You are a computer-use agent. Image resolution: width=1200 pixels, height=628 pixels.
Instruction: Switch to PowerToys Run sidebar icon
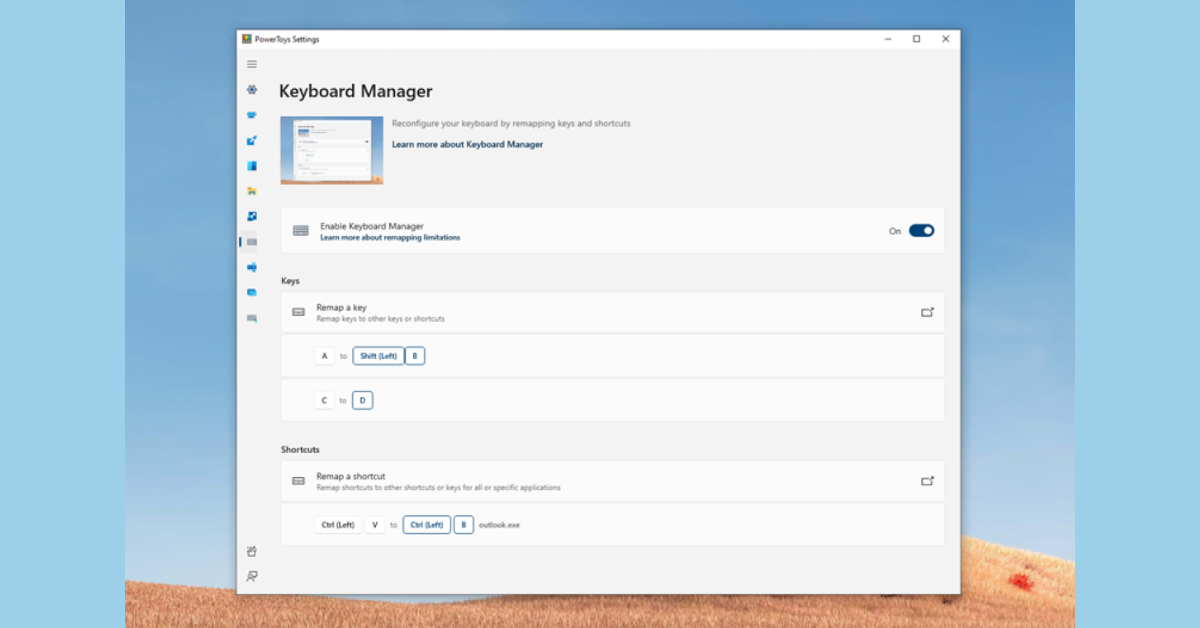point(252,293)
